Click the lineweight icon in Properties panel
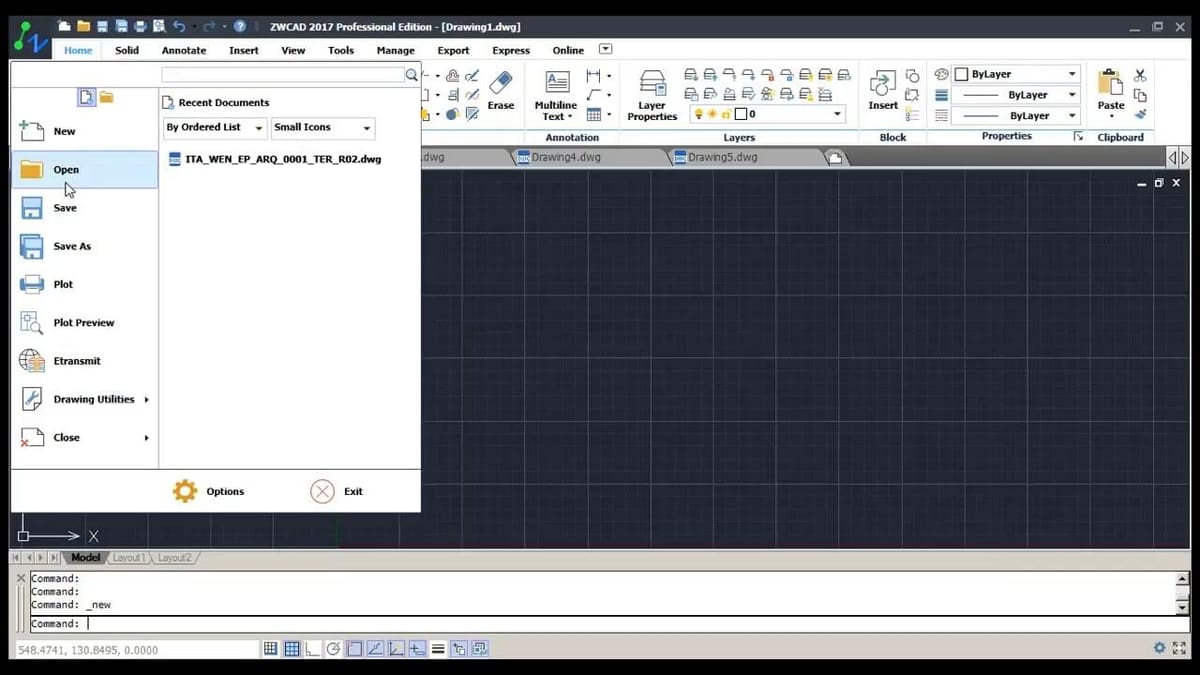This screenshot has height=675, width=1200. [941, 95]
